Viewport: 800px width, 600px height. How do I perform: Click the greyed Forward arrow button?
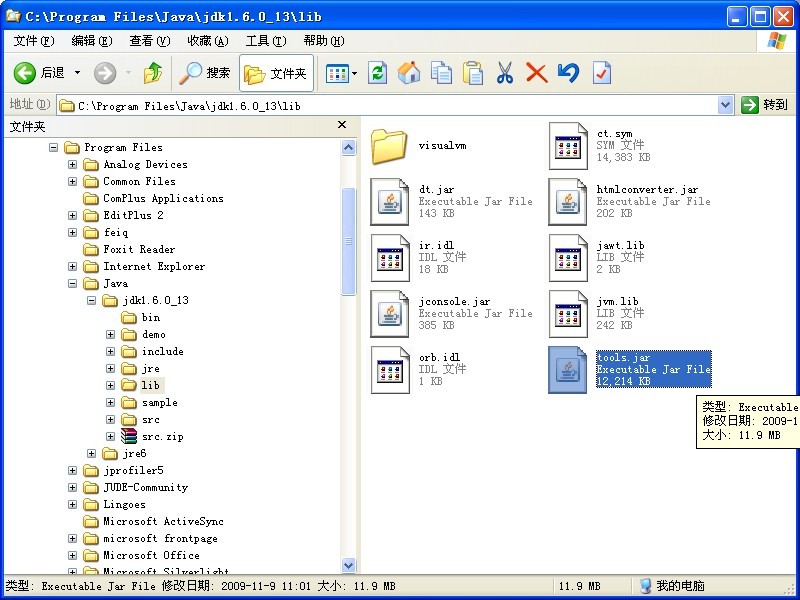click(105, 73)
